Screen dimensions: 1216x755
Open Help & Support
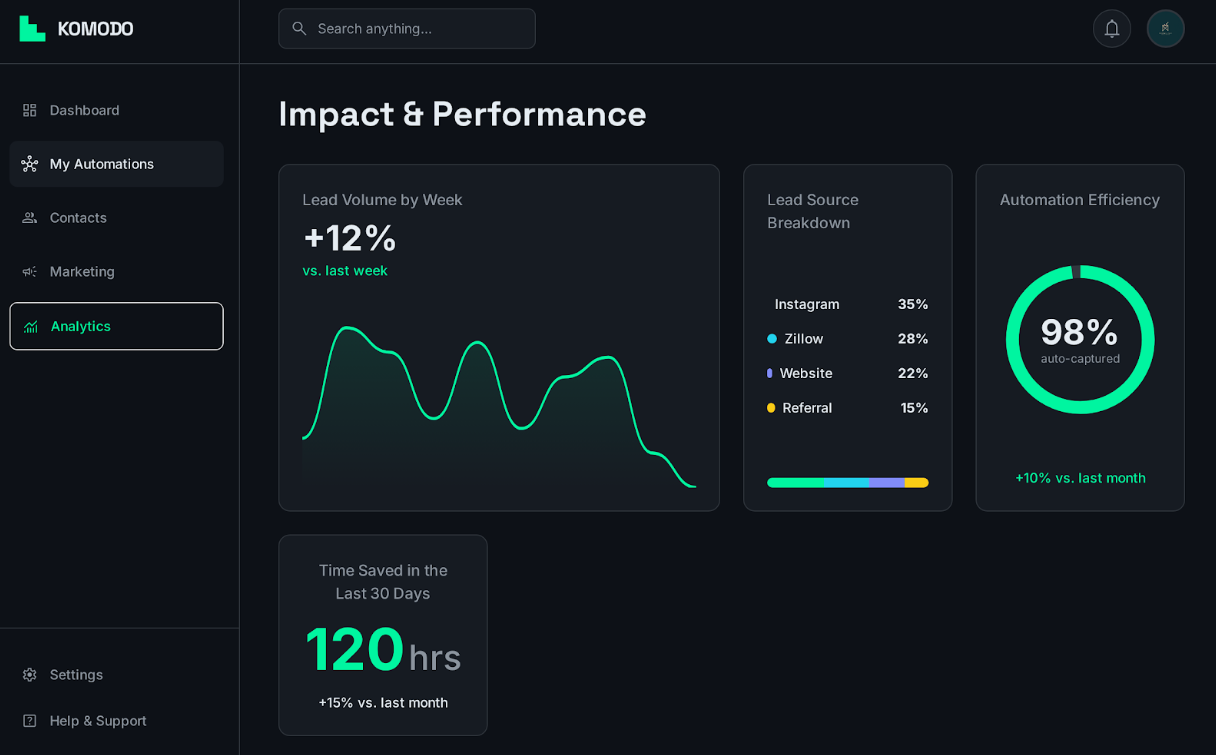point(97,721)
